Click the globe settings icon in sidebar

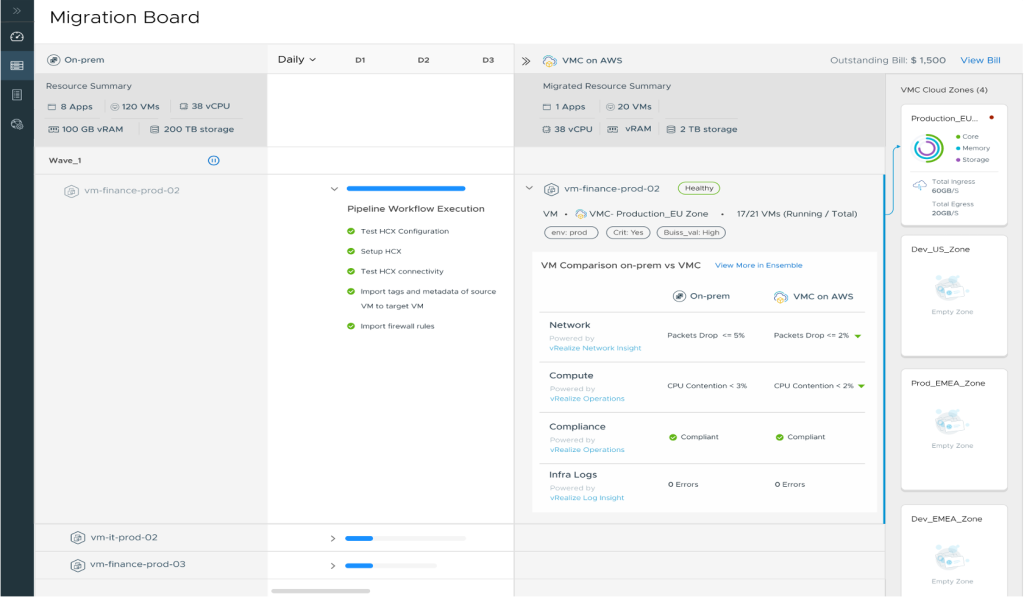pyautogui.click(x=16, y=124)
